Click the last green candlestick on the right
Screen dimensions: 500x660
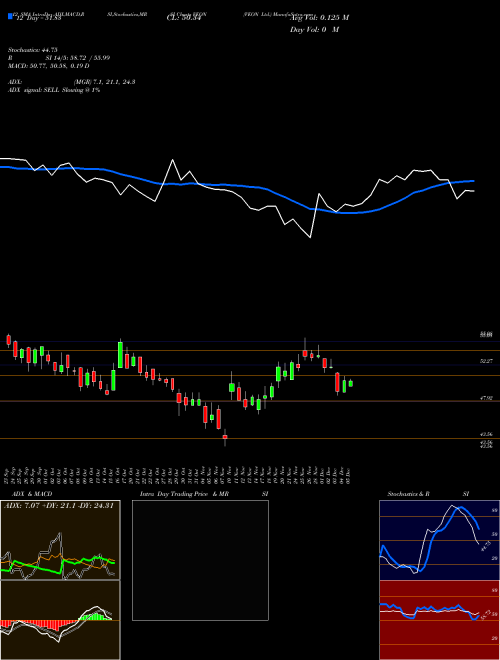[351, 383]
